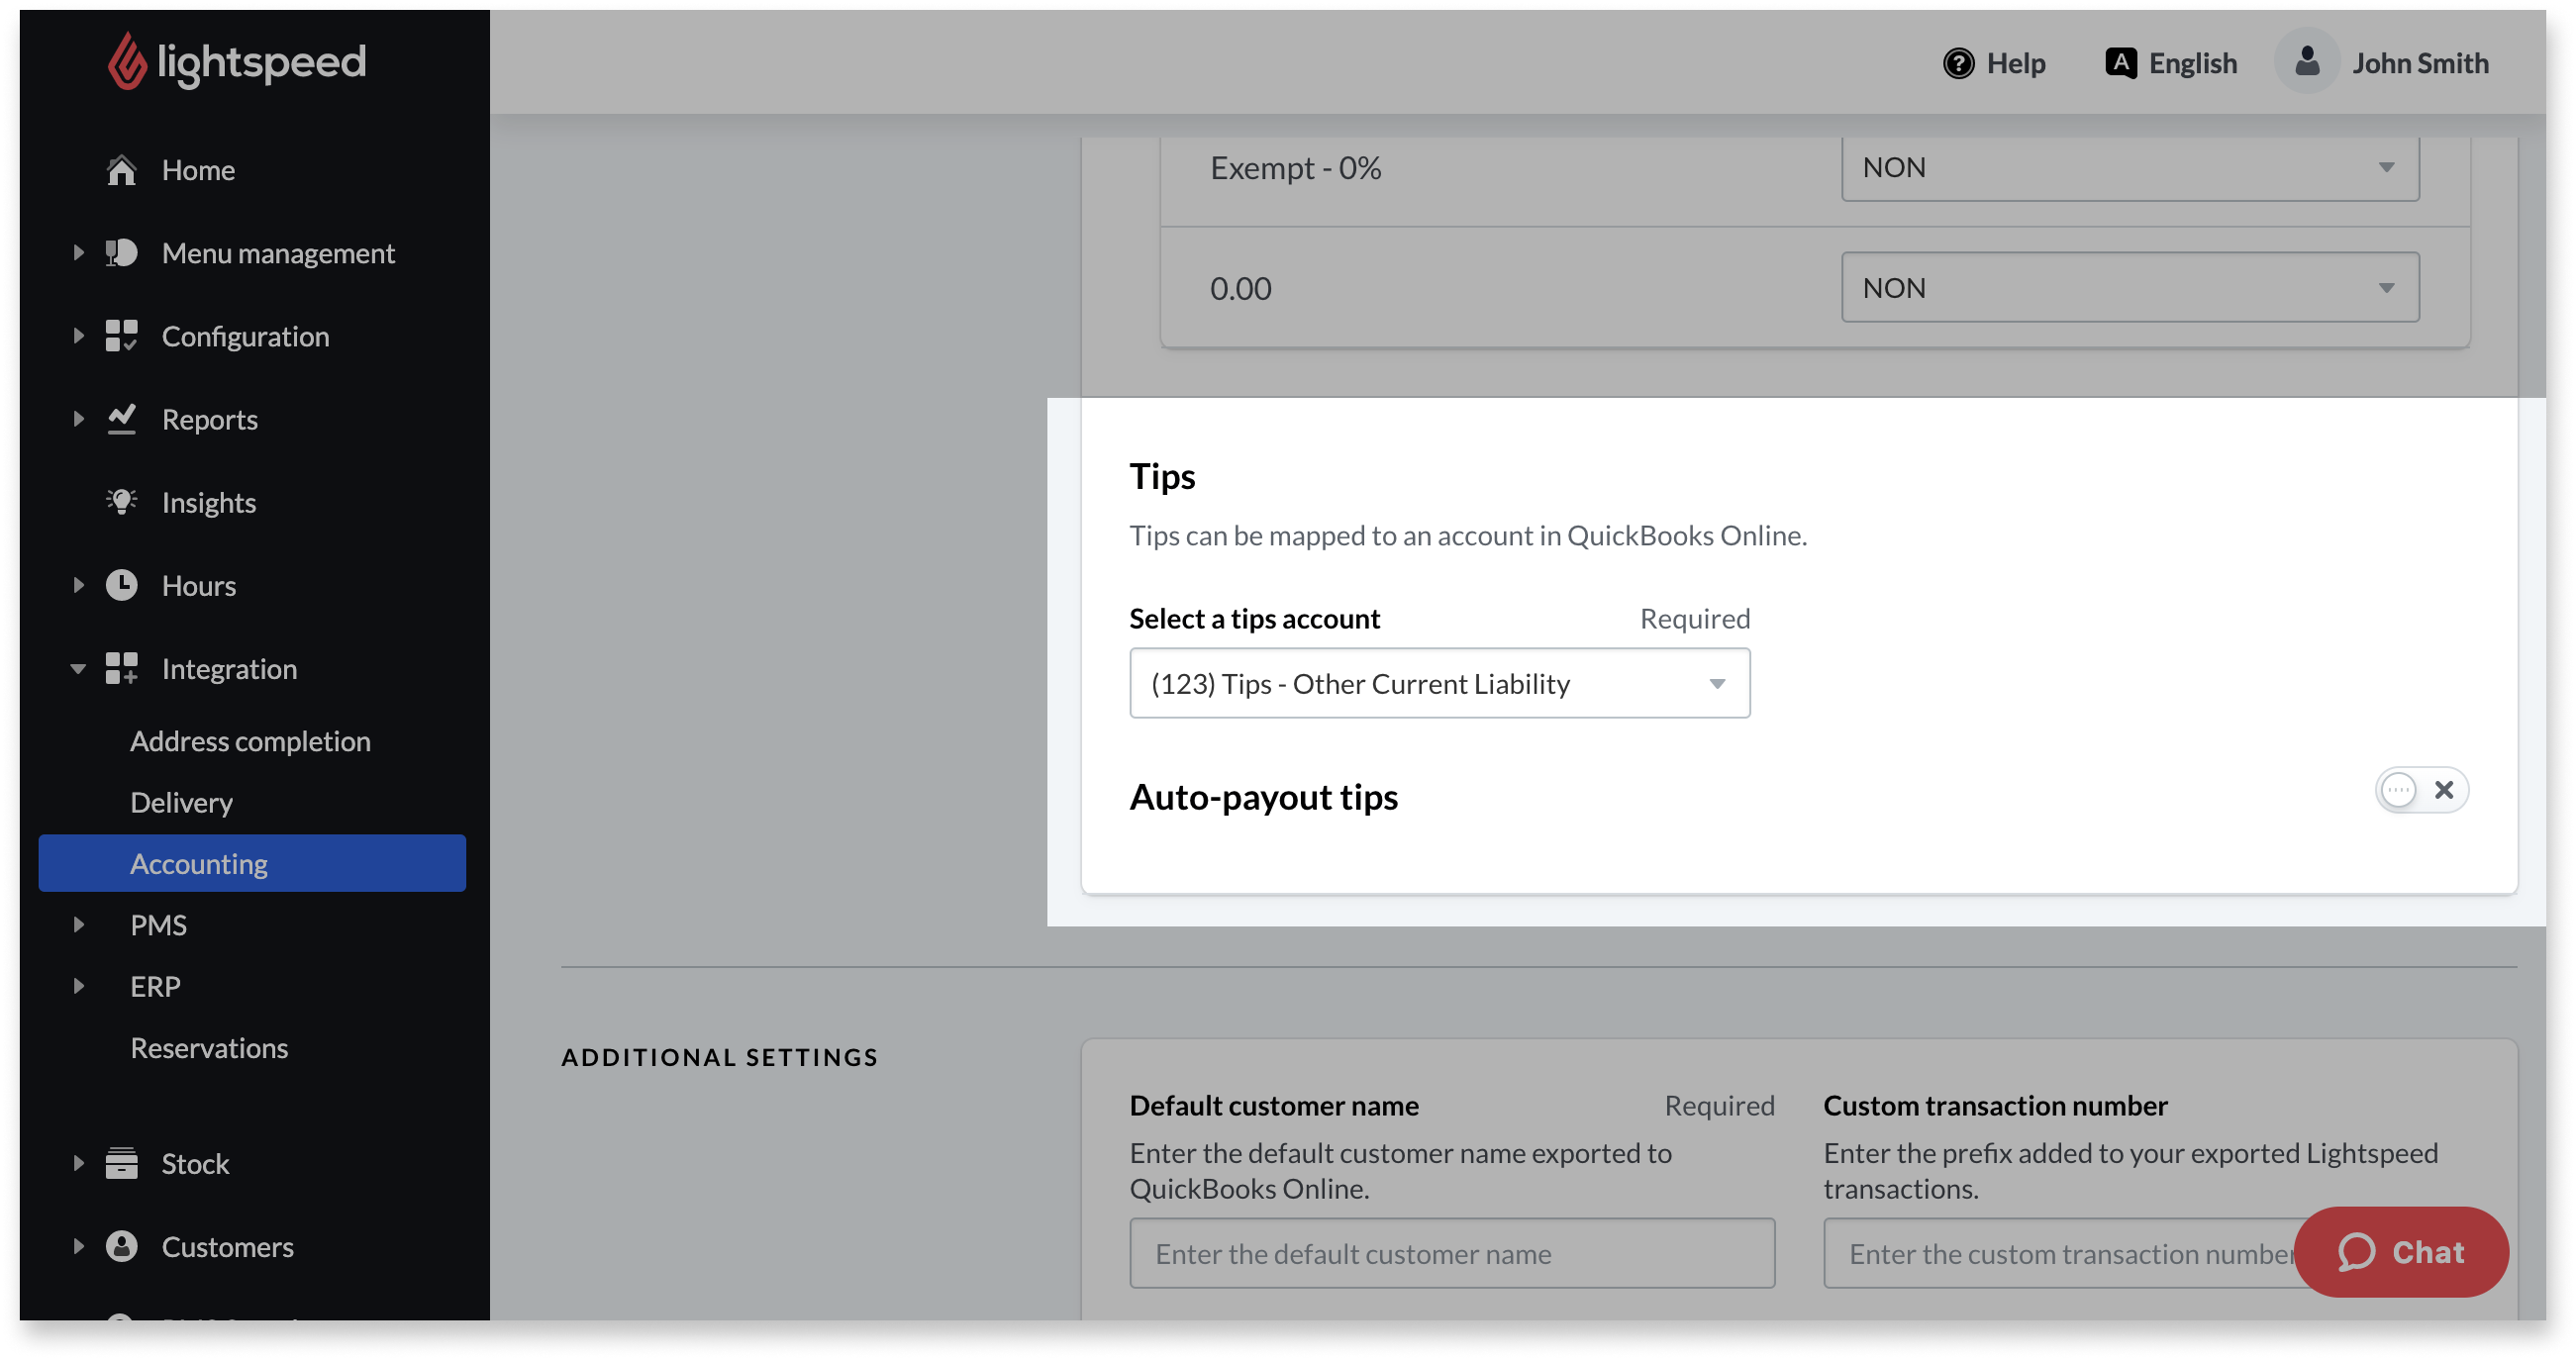Open the Select a tips account dropdown
Screen dimensions: 2576x1360
point(1438,683)
